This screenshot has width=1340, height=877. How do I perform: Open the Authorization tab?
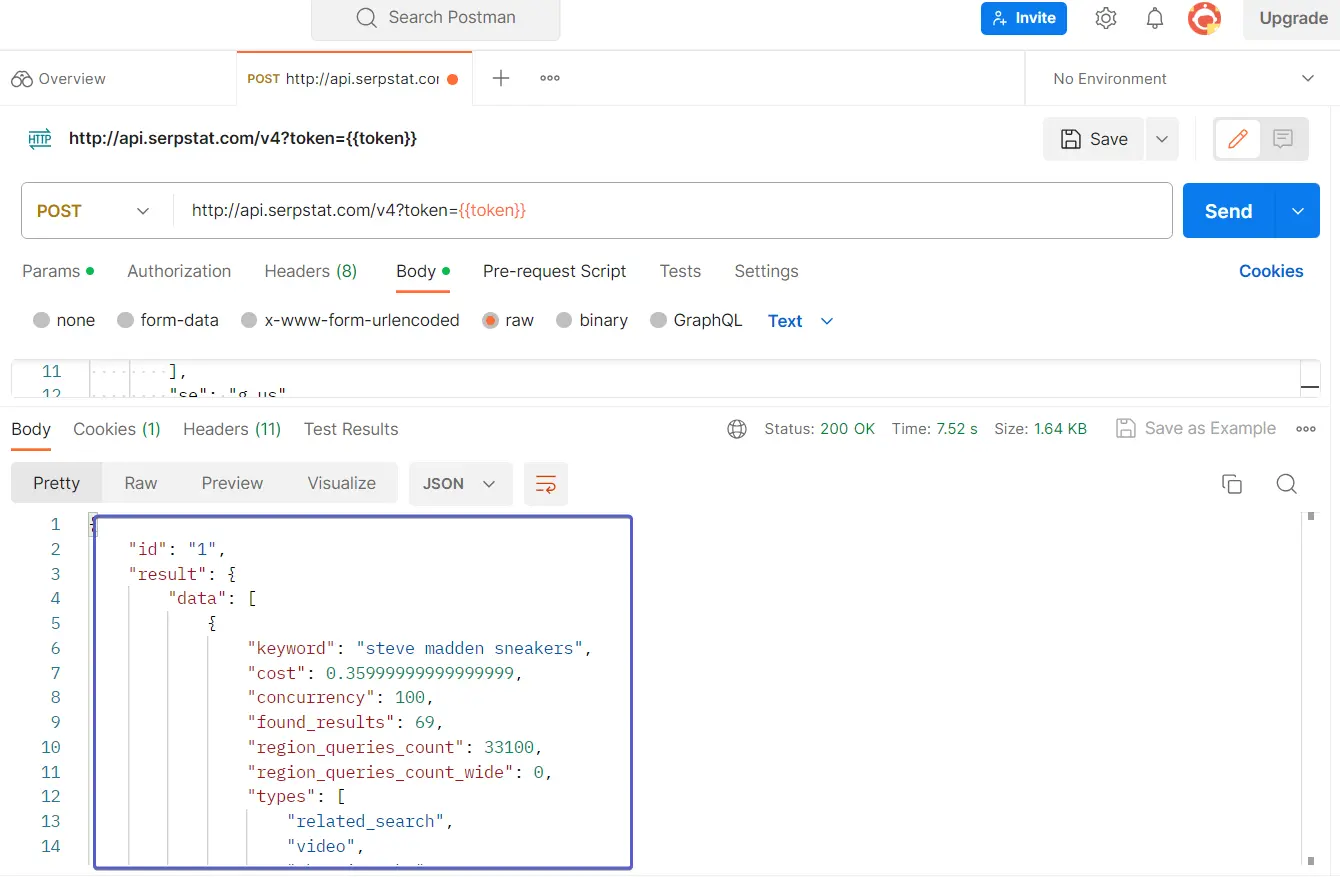pos(179,271)
